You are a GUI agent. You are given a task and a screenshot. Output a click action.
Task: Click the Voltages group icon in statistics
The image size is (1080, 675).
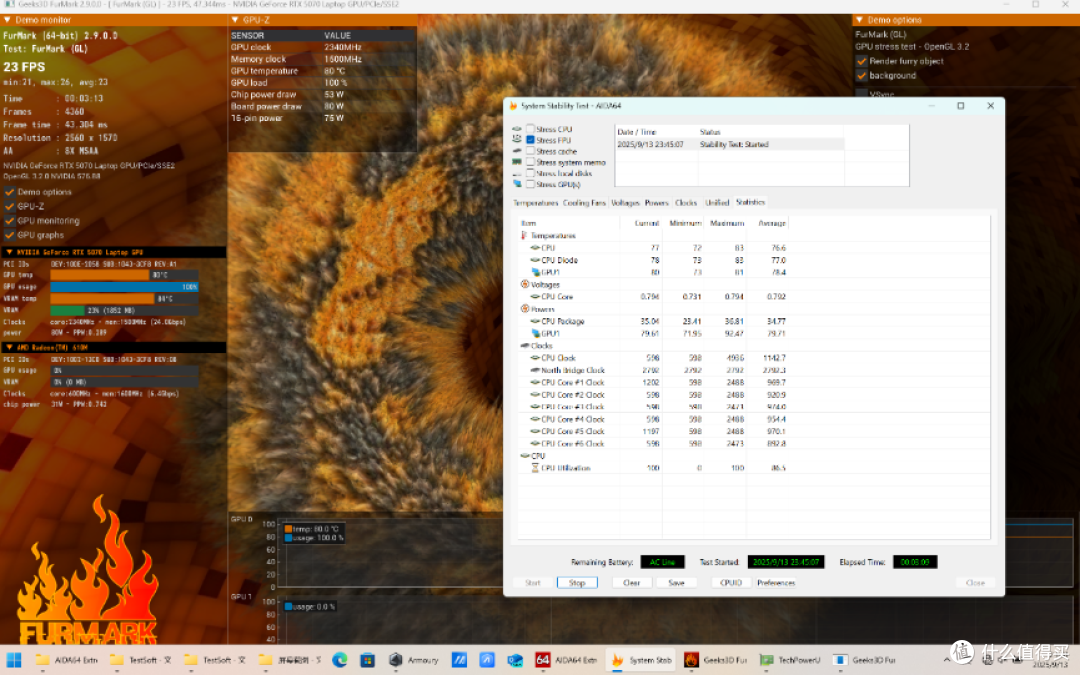525,284
